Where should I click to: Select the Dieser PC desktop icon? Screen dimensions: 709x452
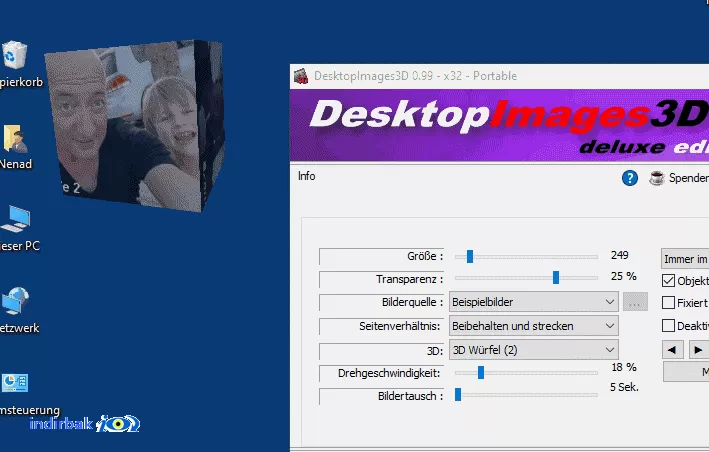point(16,219)
